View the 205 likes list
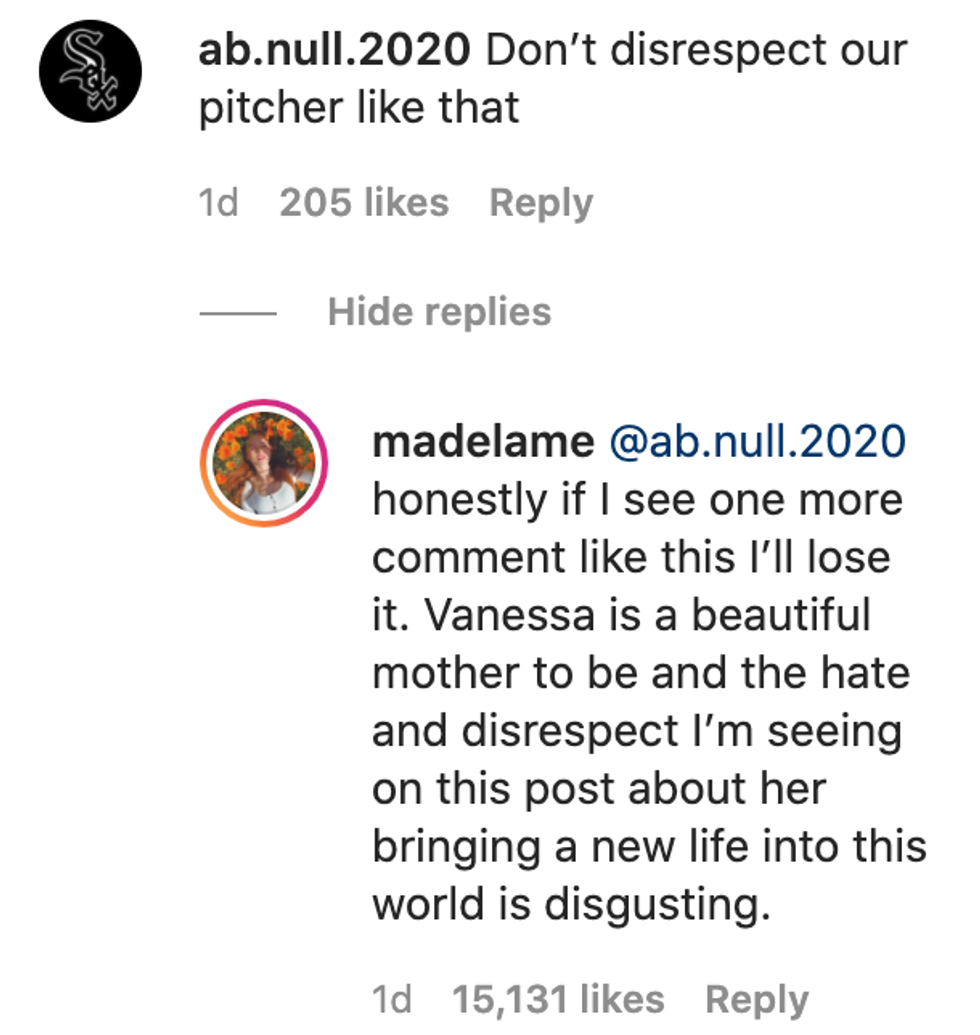The height and width of the screenshot is (1035, 980). click(364, 203)
